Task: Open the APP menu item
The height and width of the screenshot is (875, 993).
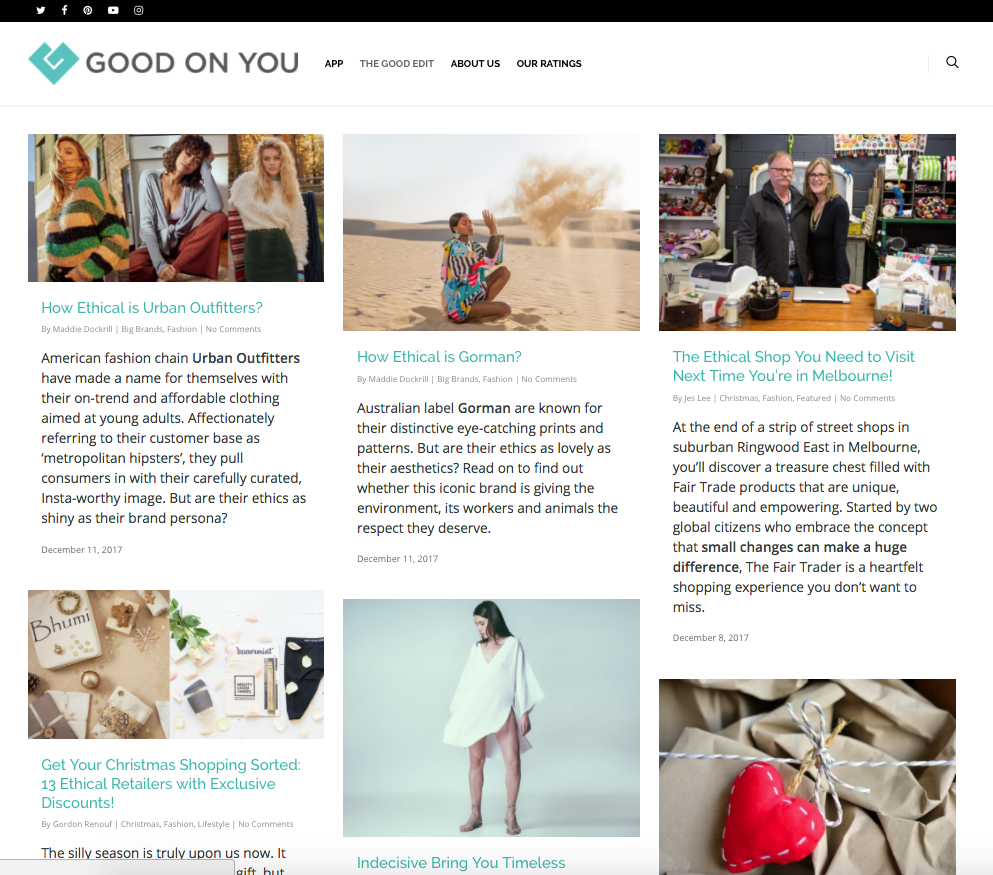Action: tap(334, 63)
